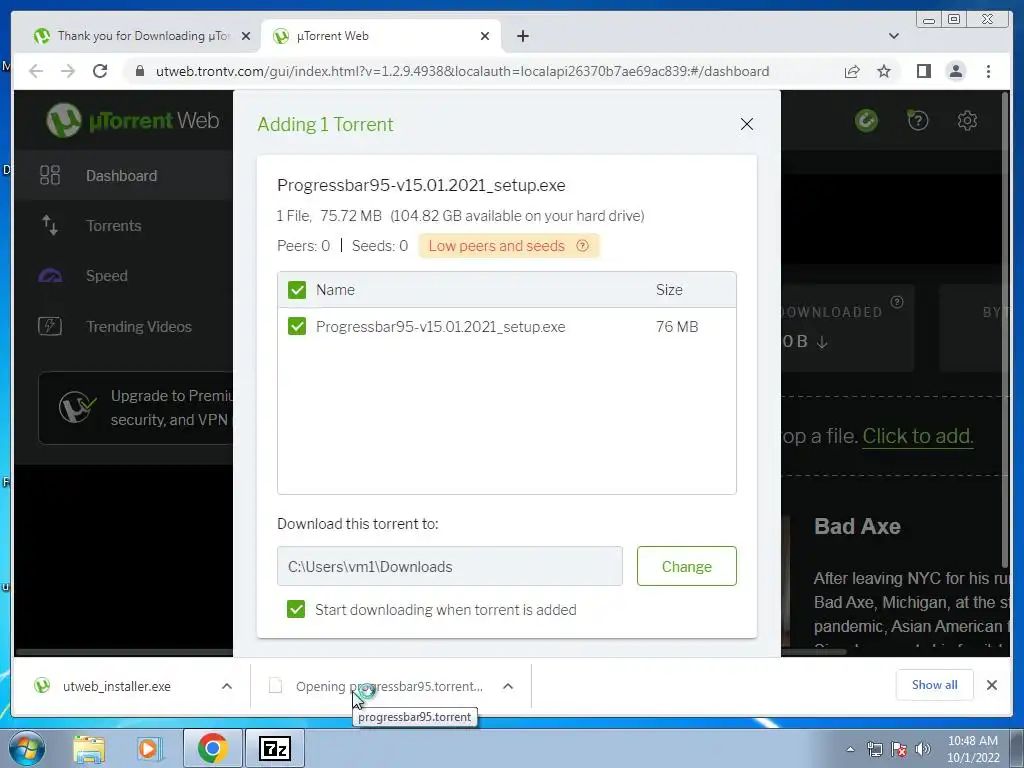
Task: Open Torrents in the sidebar
Action: [123, 226]
